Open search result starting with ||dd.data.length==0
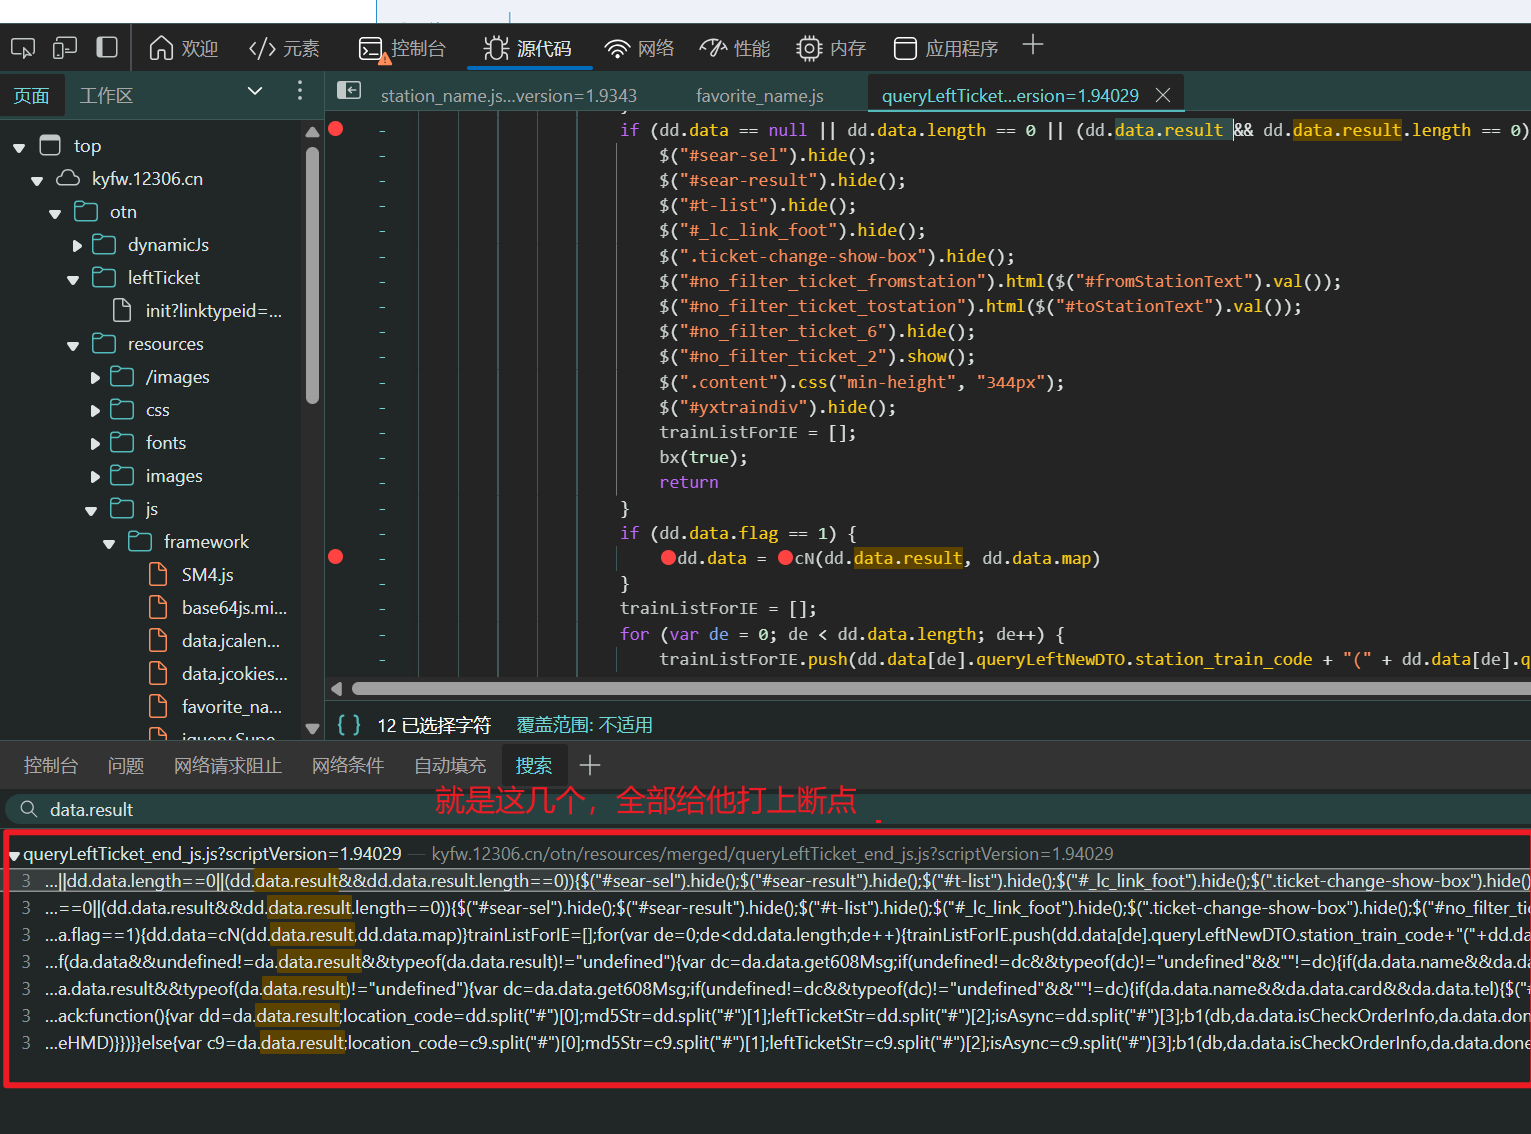 768,881
